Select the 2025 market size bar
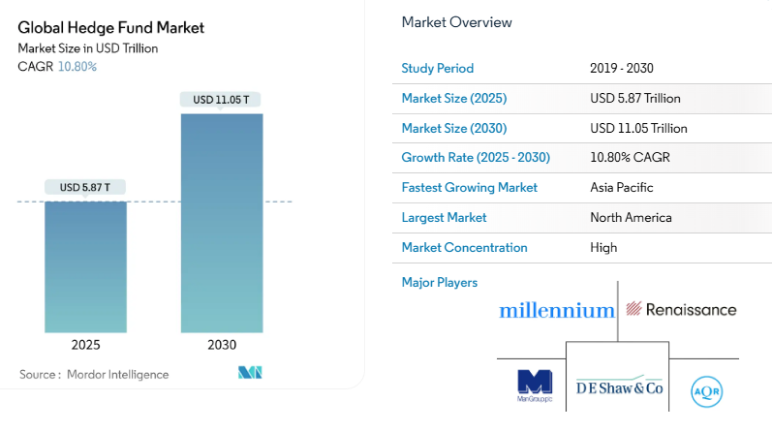The image size is (772, 422). 85,266
